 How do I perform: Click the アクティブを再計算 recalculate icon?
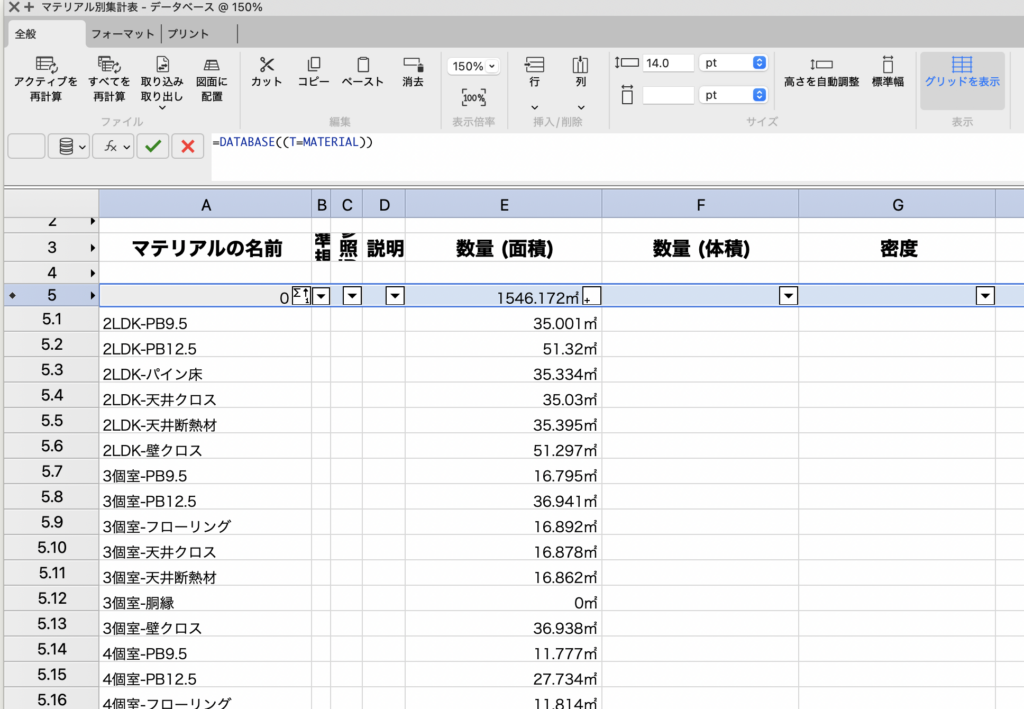[x=45, y=65]
